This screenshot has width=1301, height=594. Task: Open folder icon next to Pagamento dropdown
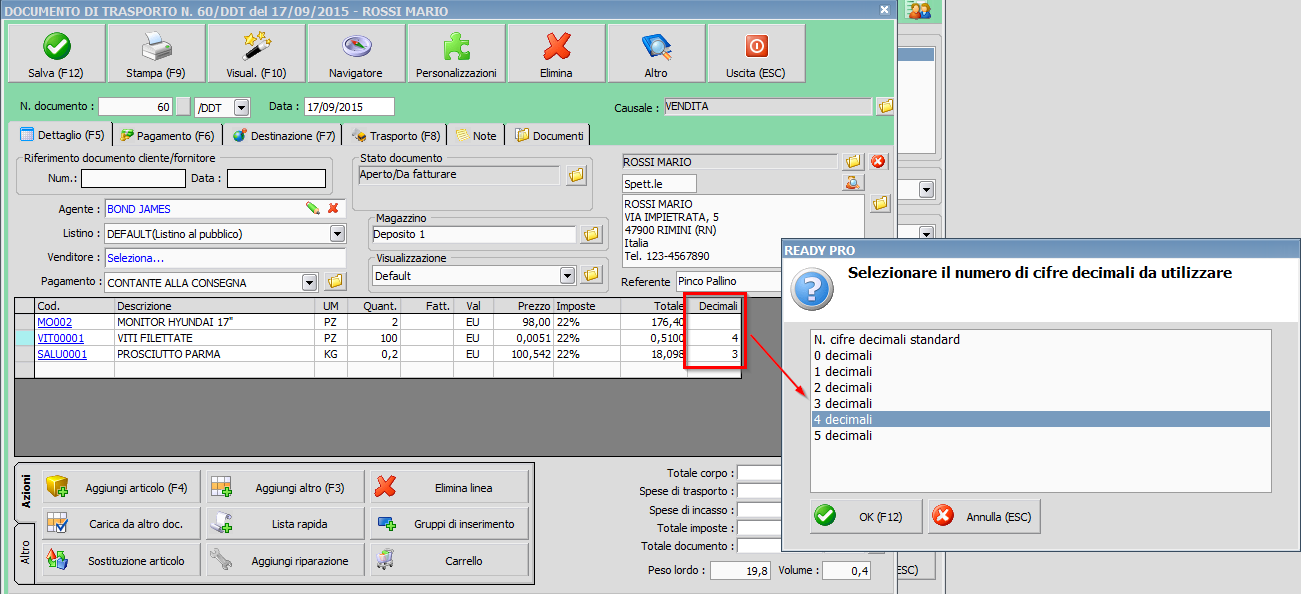(x=335, y=281)
